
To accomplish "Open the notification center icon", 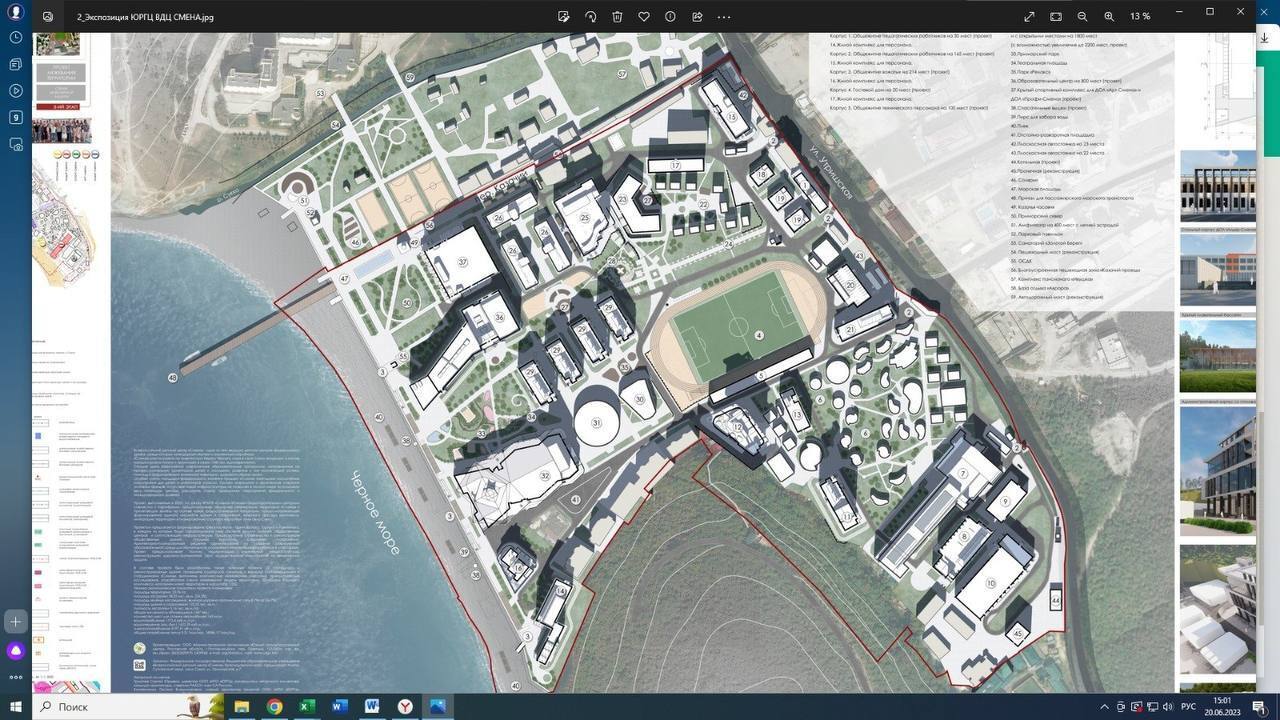I will coord(1259,707).
